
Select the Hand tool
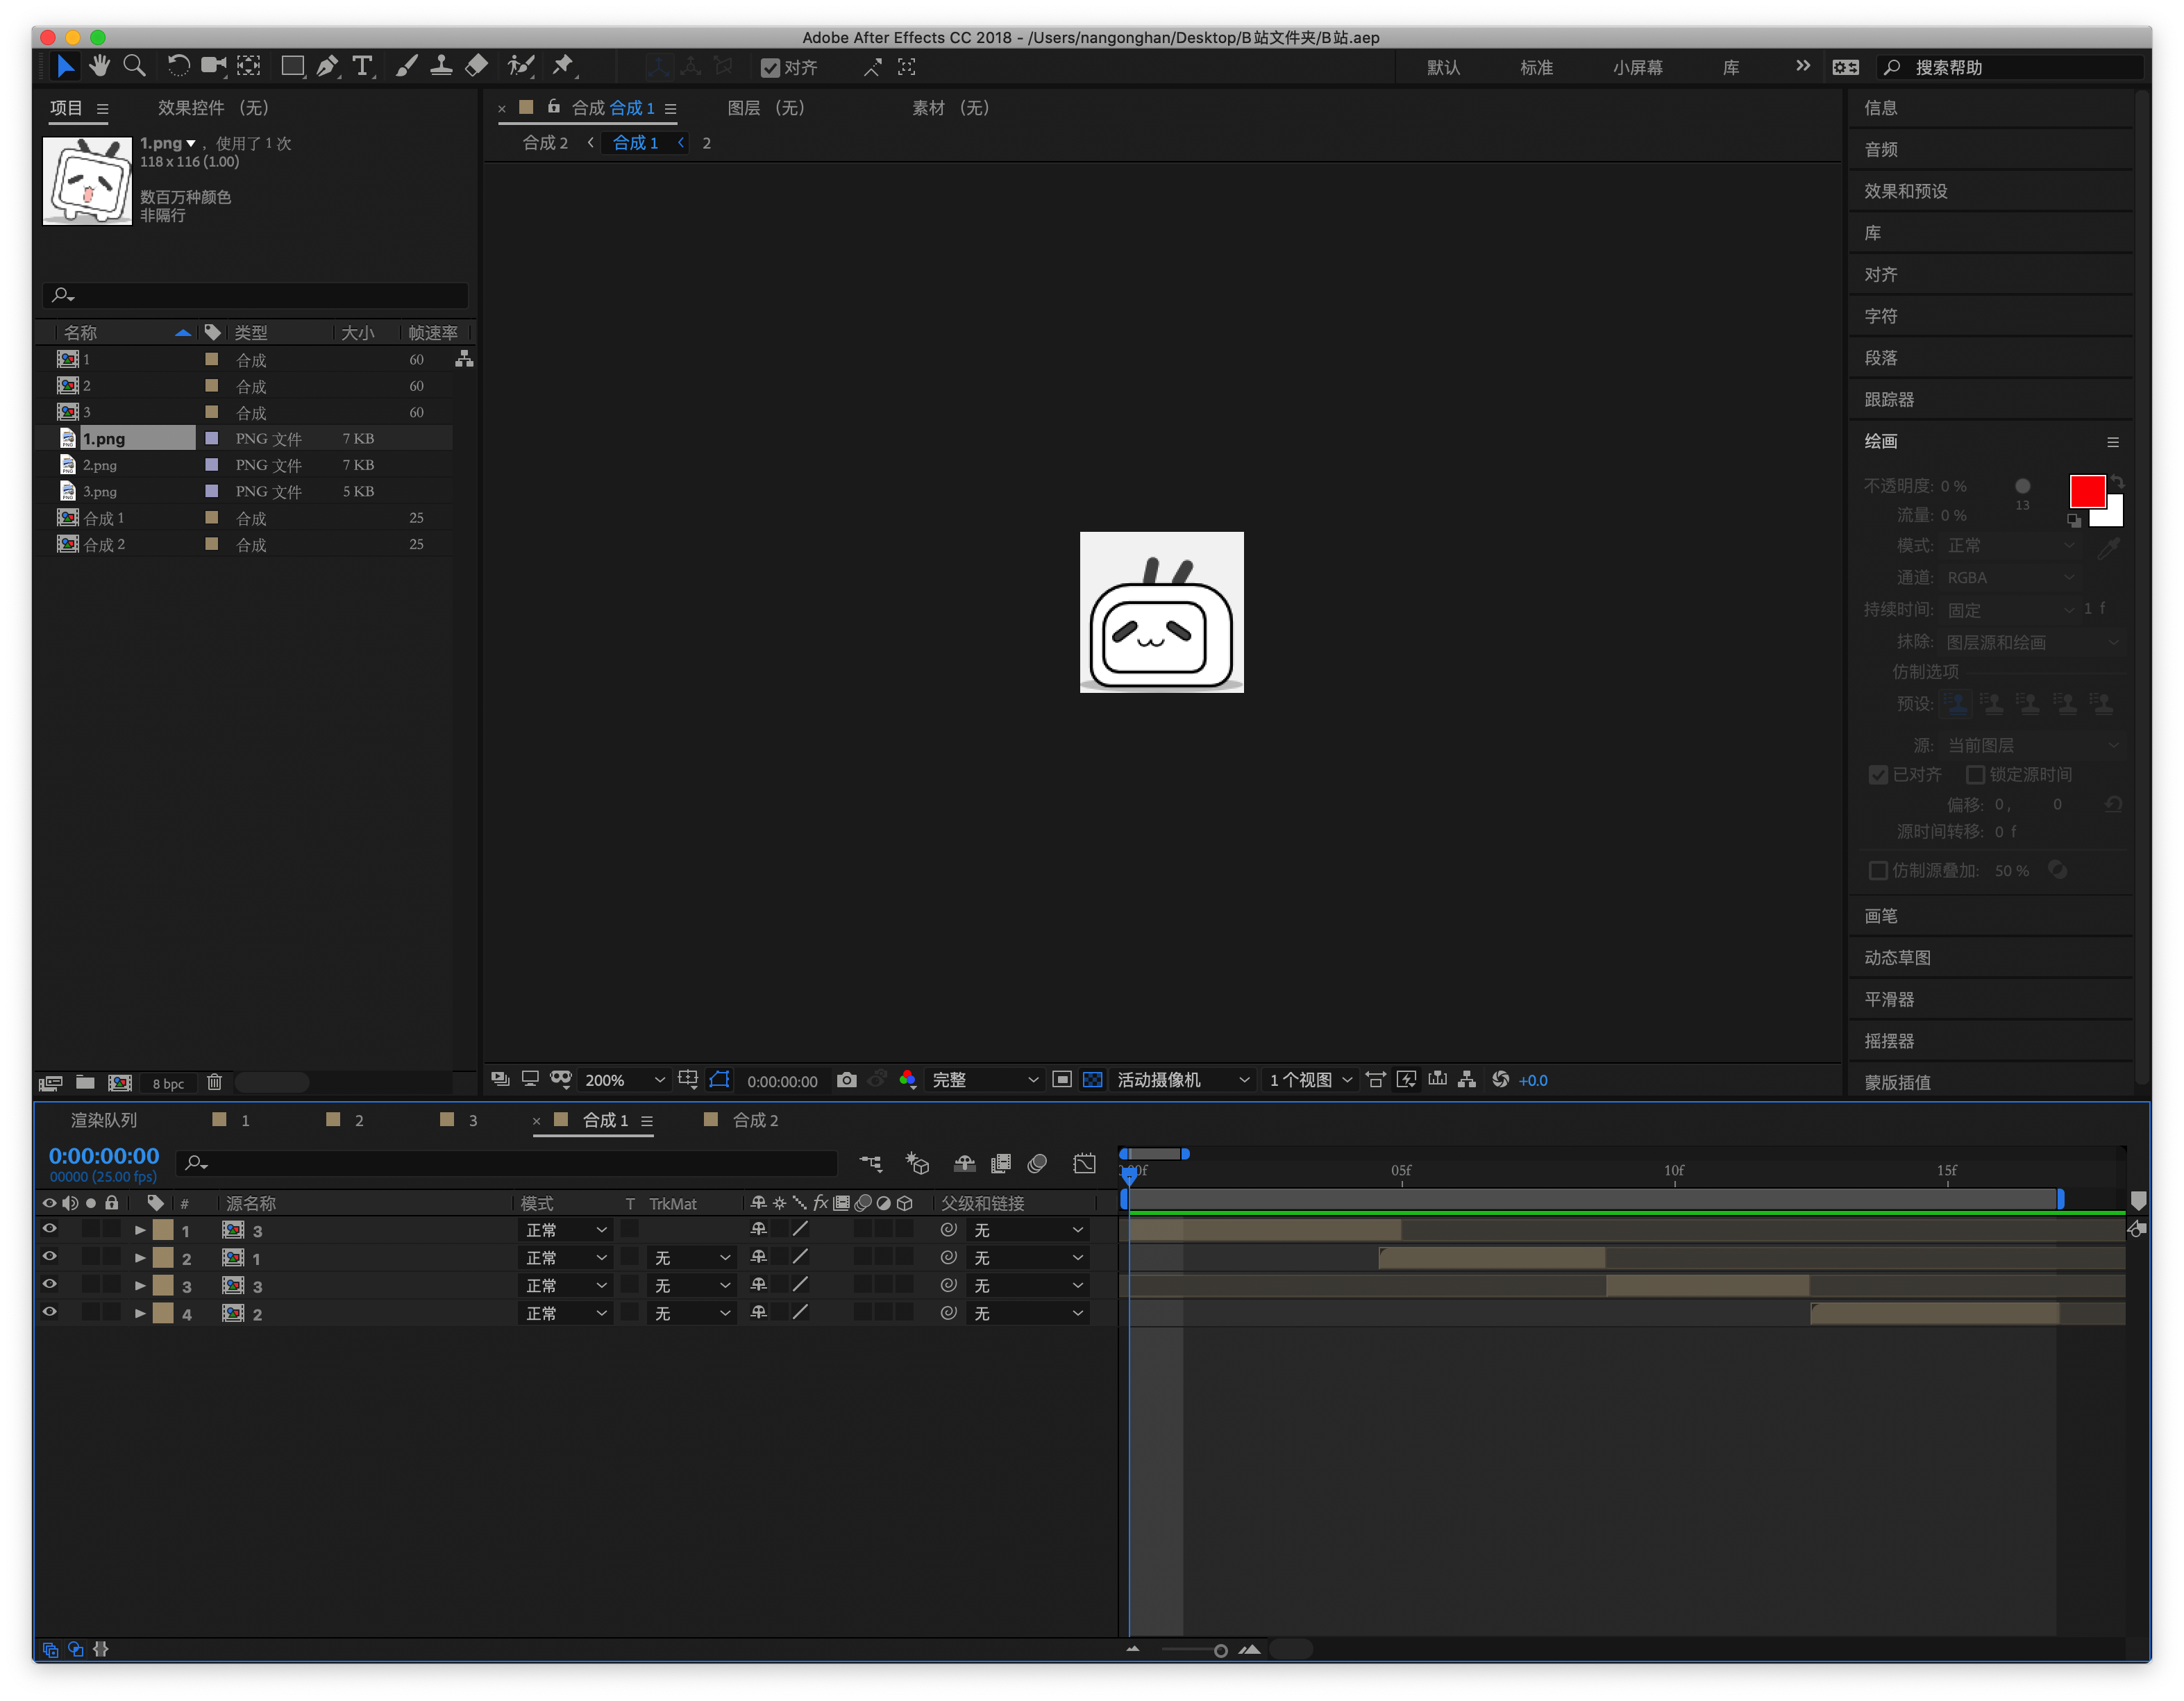pyautogui.click(x=99, y=66)
